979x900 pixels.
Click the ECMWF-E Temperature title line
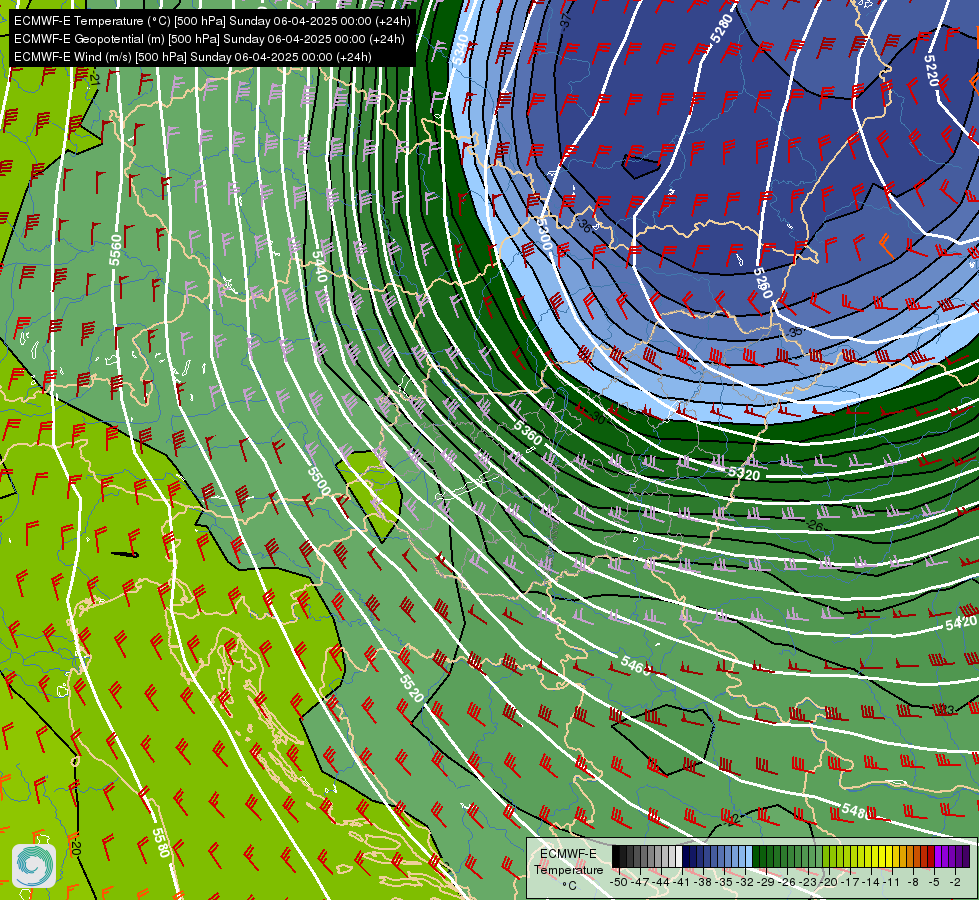coord(212,21)
